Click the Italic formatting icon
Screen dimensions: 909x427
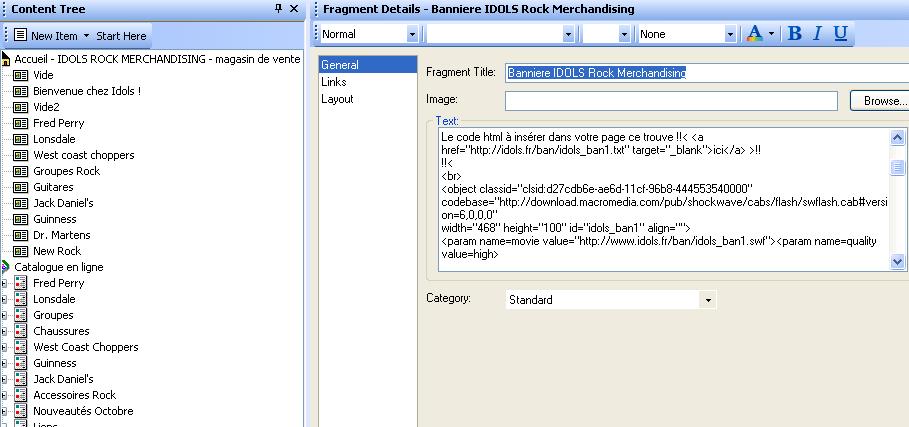[x=817, y=33]
